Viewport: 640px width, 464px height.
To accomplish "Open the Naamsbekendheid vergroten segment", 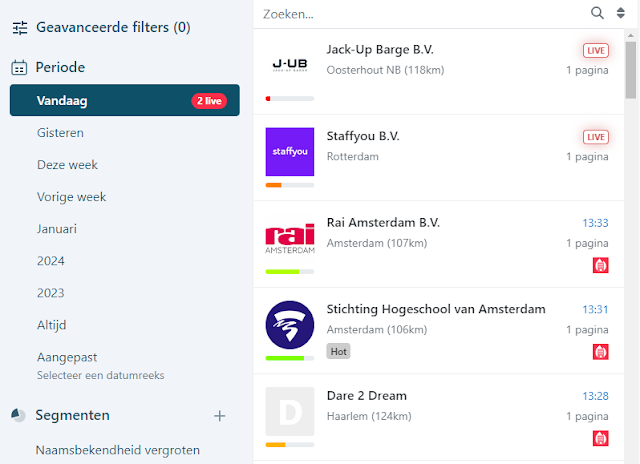I will click(x=118, y=450).
